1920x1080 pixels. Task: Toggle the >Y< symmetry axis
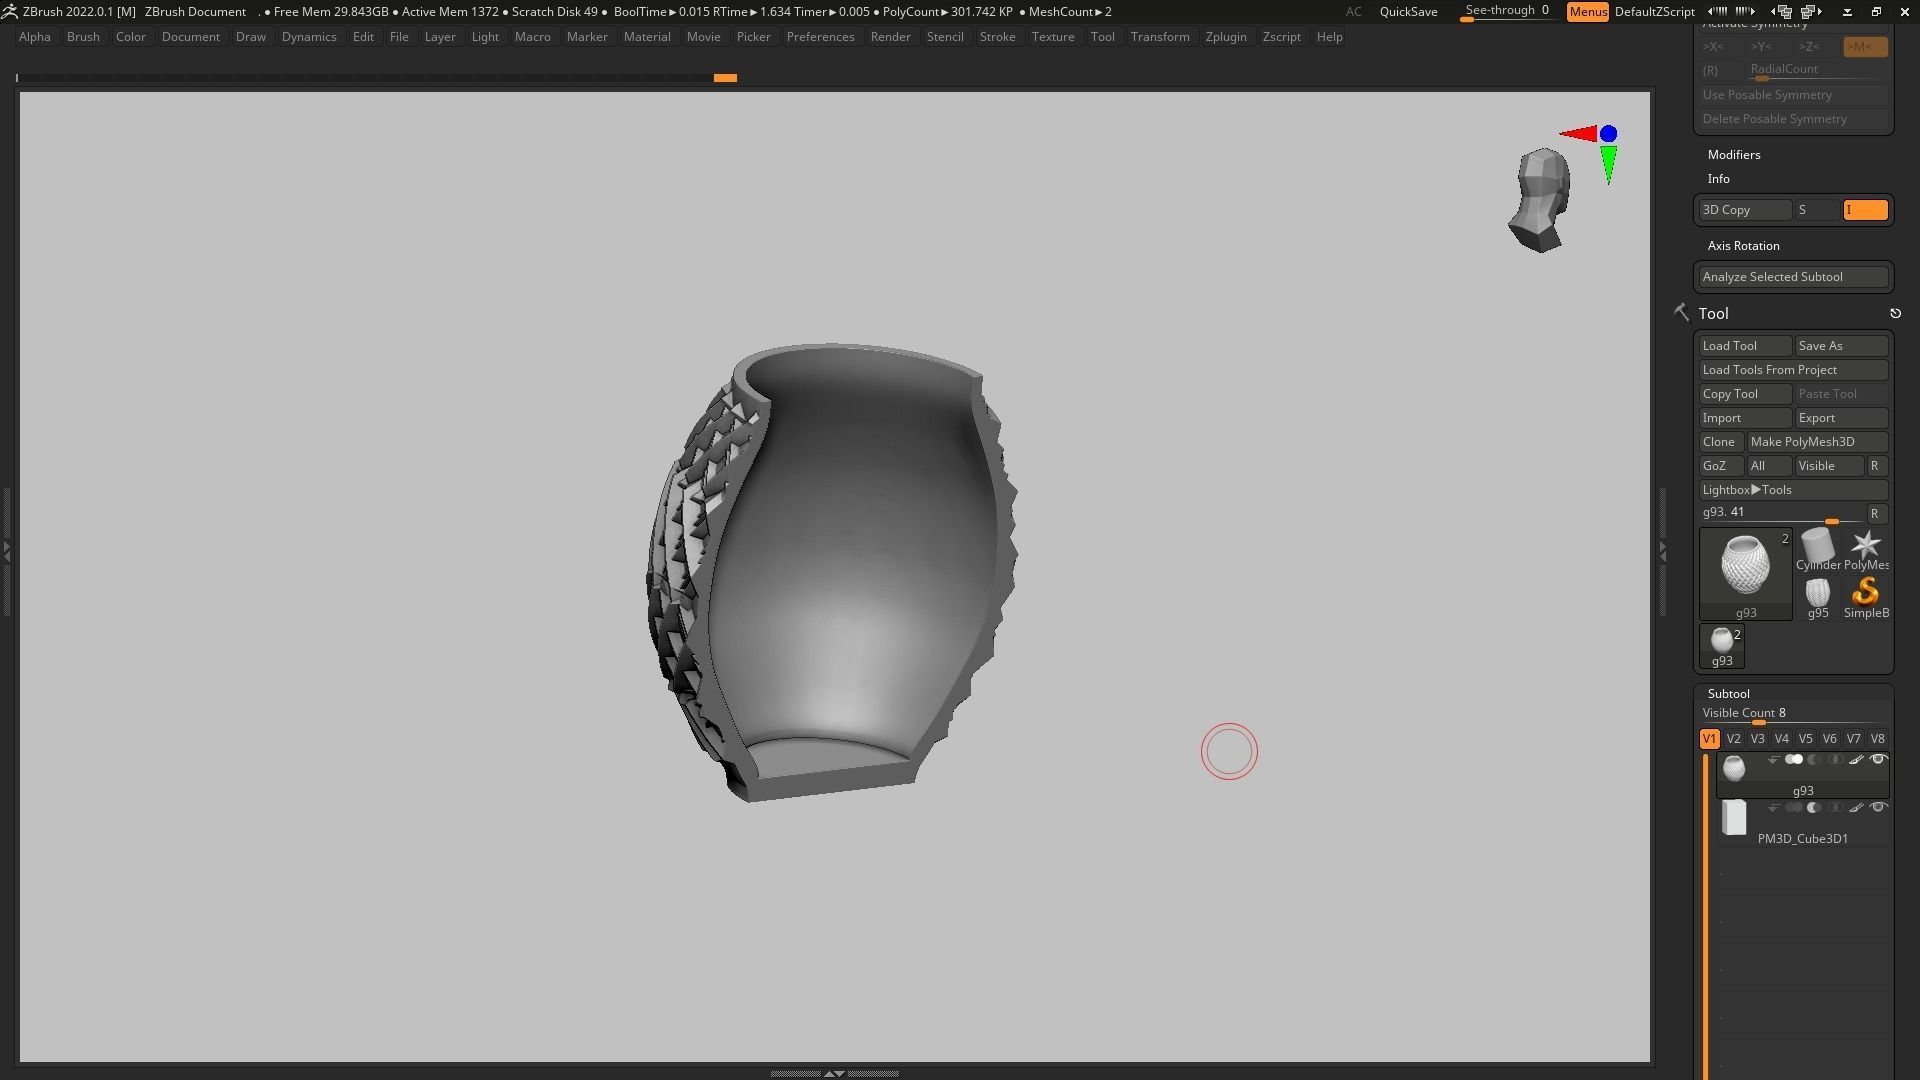(x=1769, y=46)
